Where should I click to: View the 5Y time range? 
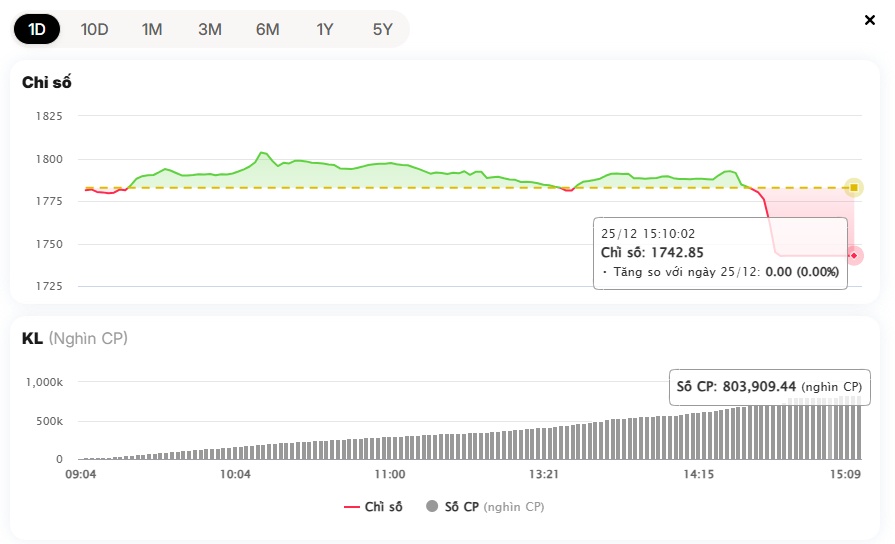[x=383, y=29]
